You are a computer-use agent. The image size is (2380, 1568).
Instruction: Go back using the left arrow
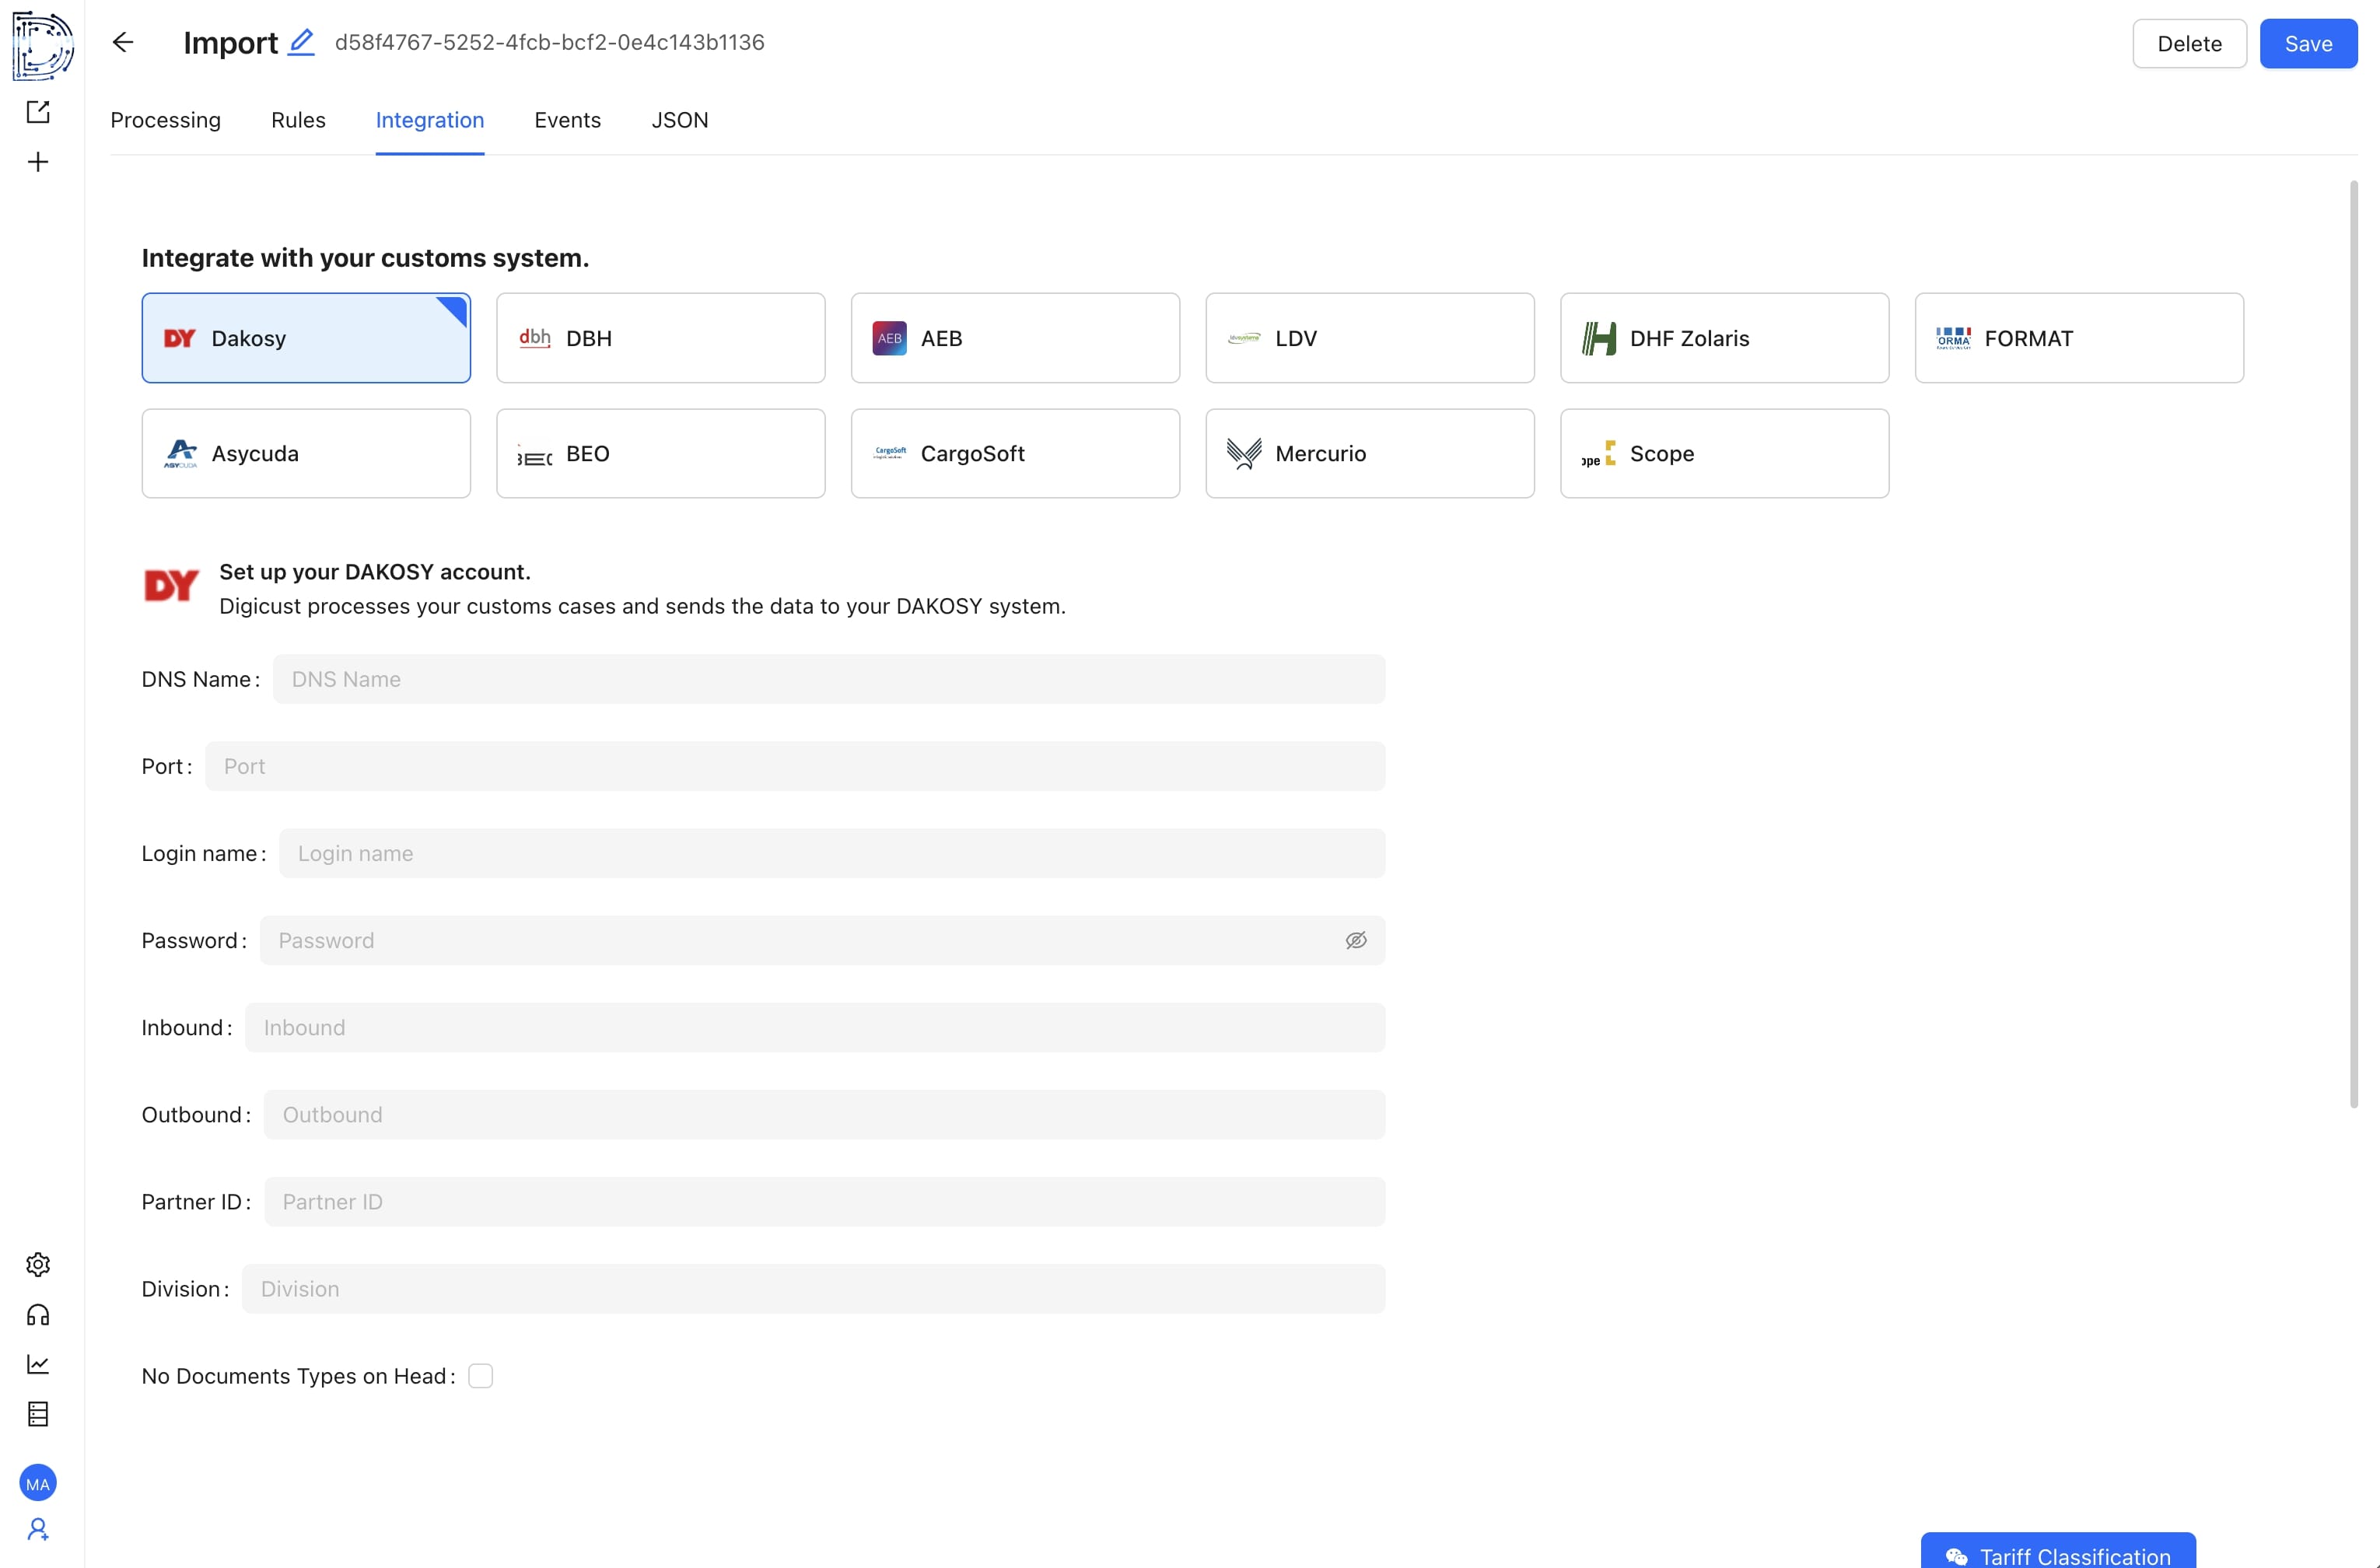tap(123, 42)
